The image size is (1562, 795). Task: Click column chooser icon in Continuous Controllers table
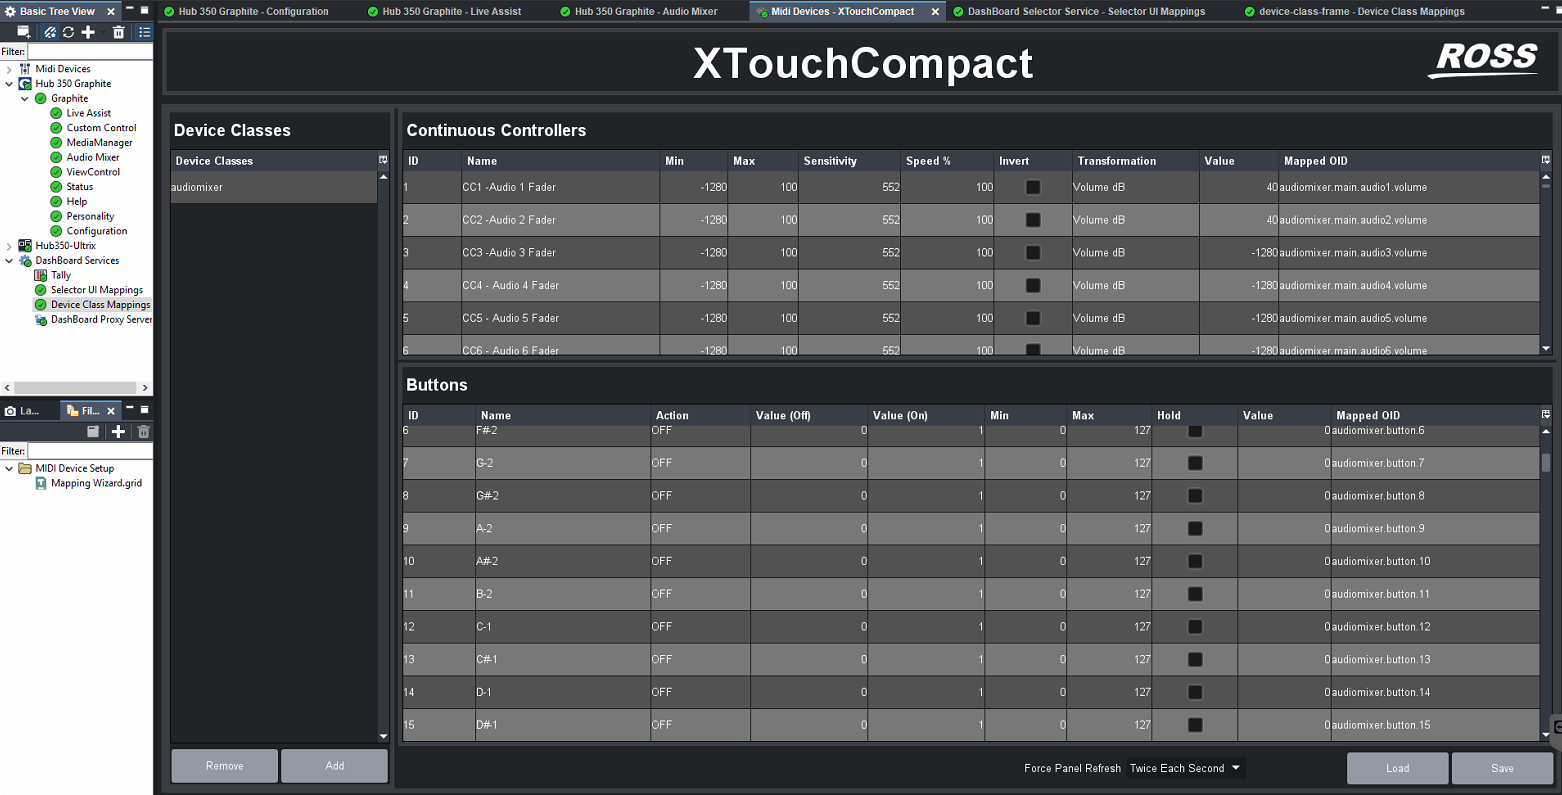pos(1546,160)
